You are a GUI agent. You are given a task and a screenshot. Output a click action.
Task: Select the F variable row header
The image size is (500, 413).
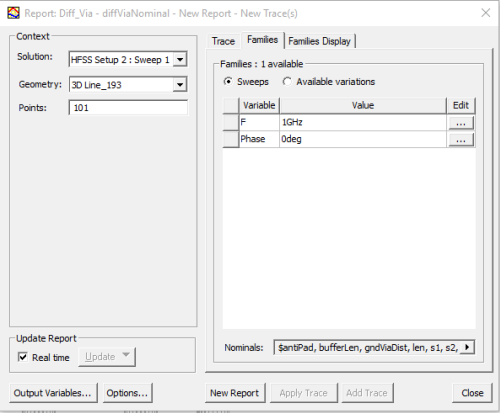tap(231, 122)
